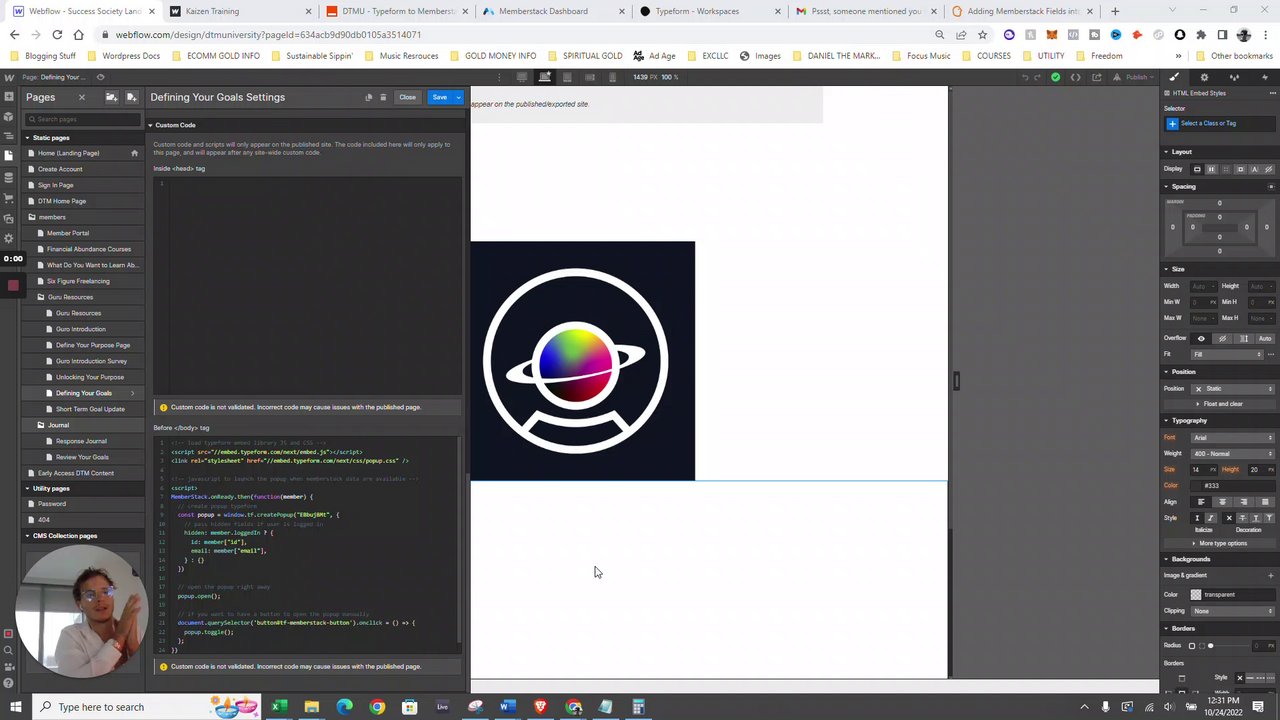Screen dimensions: 1280x720
Task: Collapse the Utility pages group
Action: 27,488
